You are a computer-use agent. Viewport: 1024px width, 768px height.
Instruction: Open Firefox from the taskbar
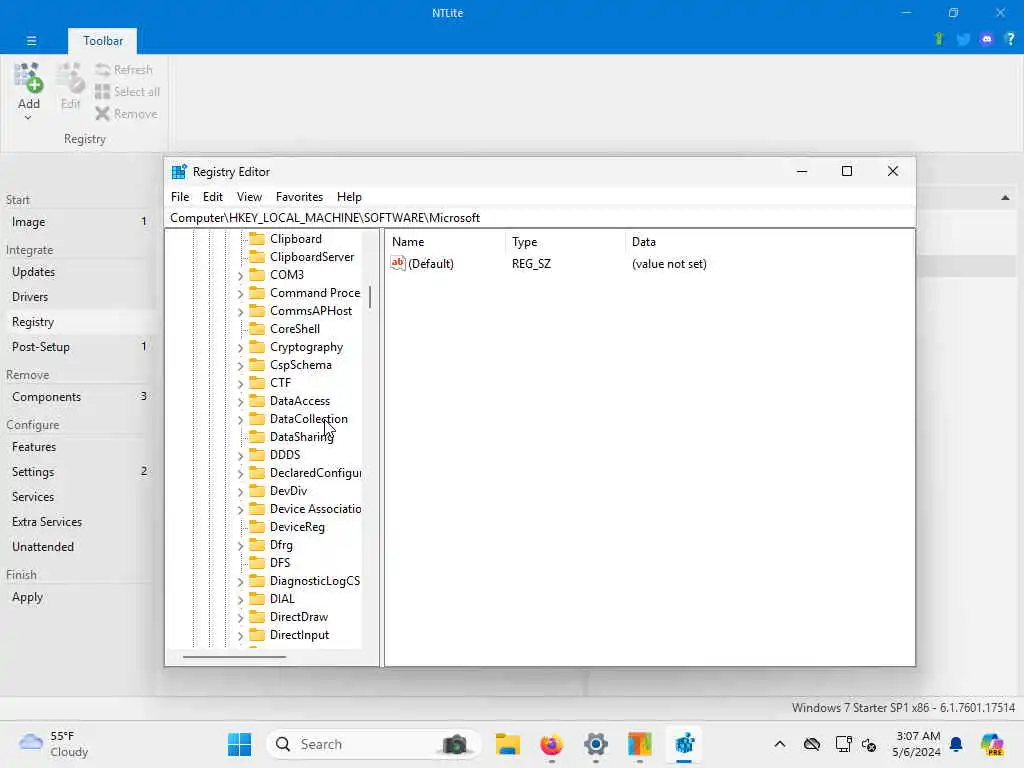[552, 744]
